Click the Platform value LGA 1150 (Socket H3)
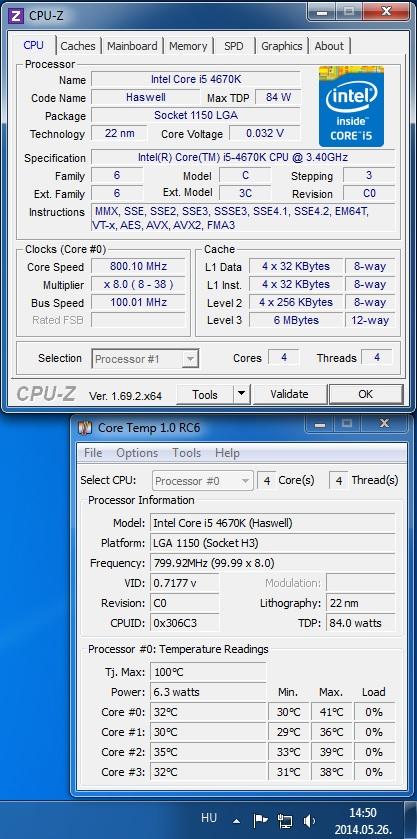This screenshot has height=839, width=417. pyautogui.click(x=272, y=543)
